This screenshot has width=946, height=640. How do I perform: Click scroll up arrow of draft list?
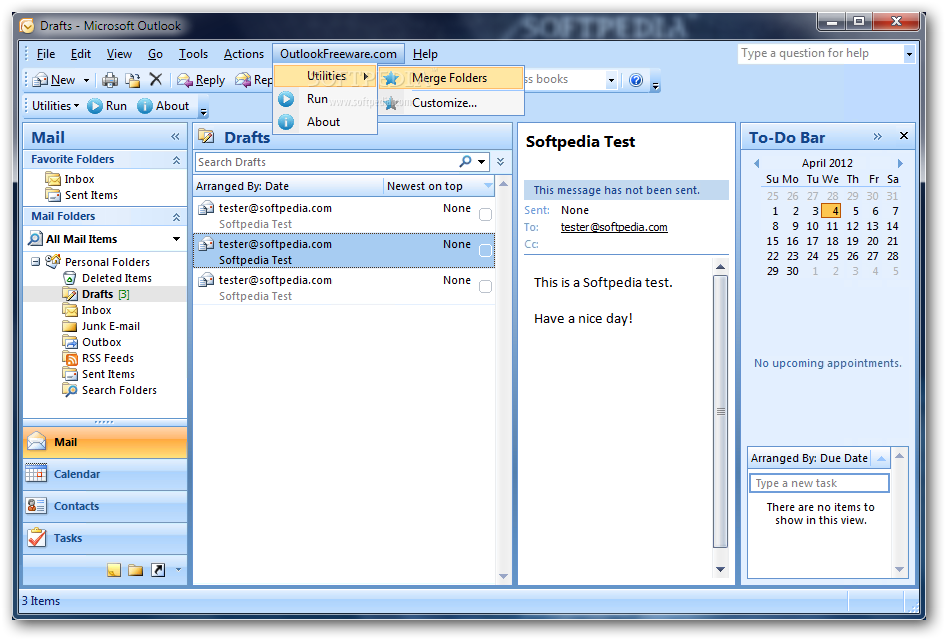[503, 184]
